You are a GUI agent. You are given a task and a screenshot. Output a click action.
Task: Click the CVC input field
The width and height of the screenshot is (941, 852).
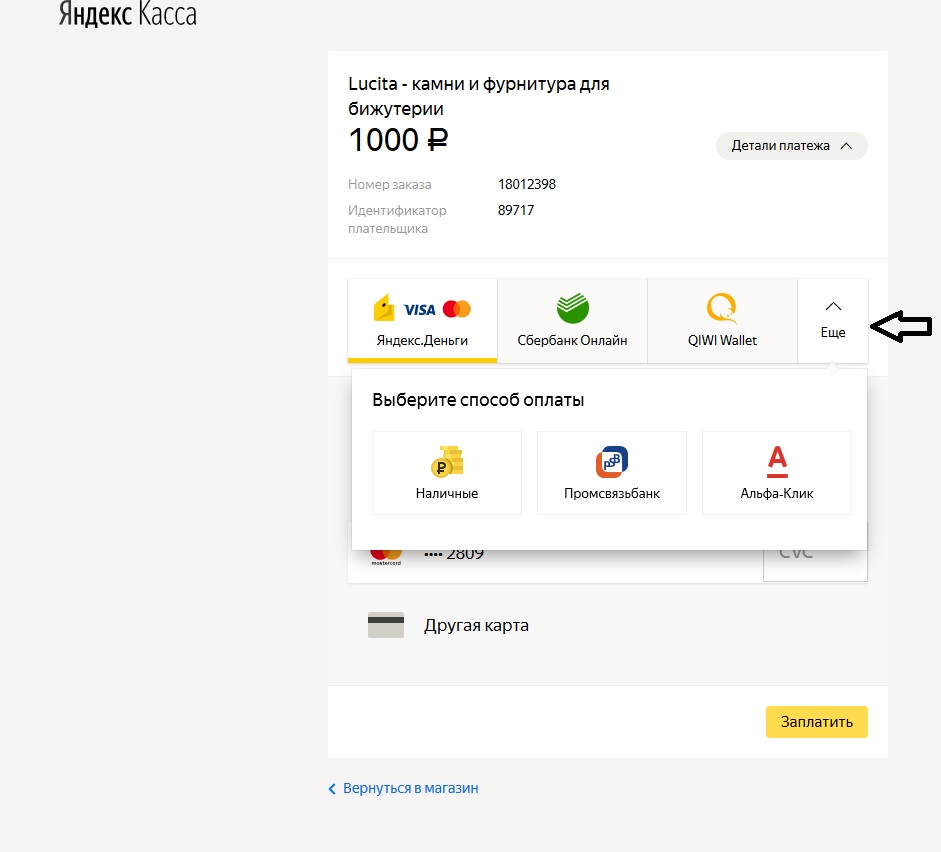[815, 565]
